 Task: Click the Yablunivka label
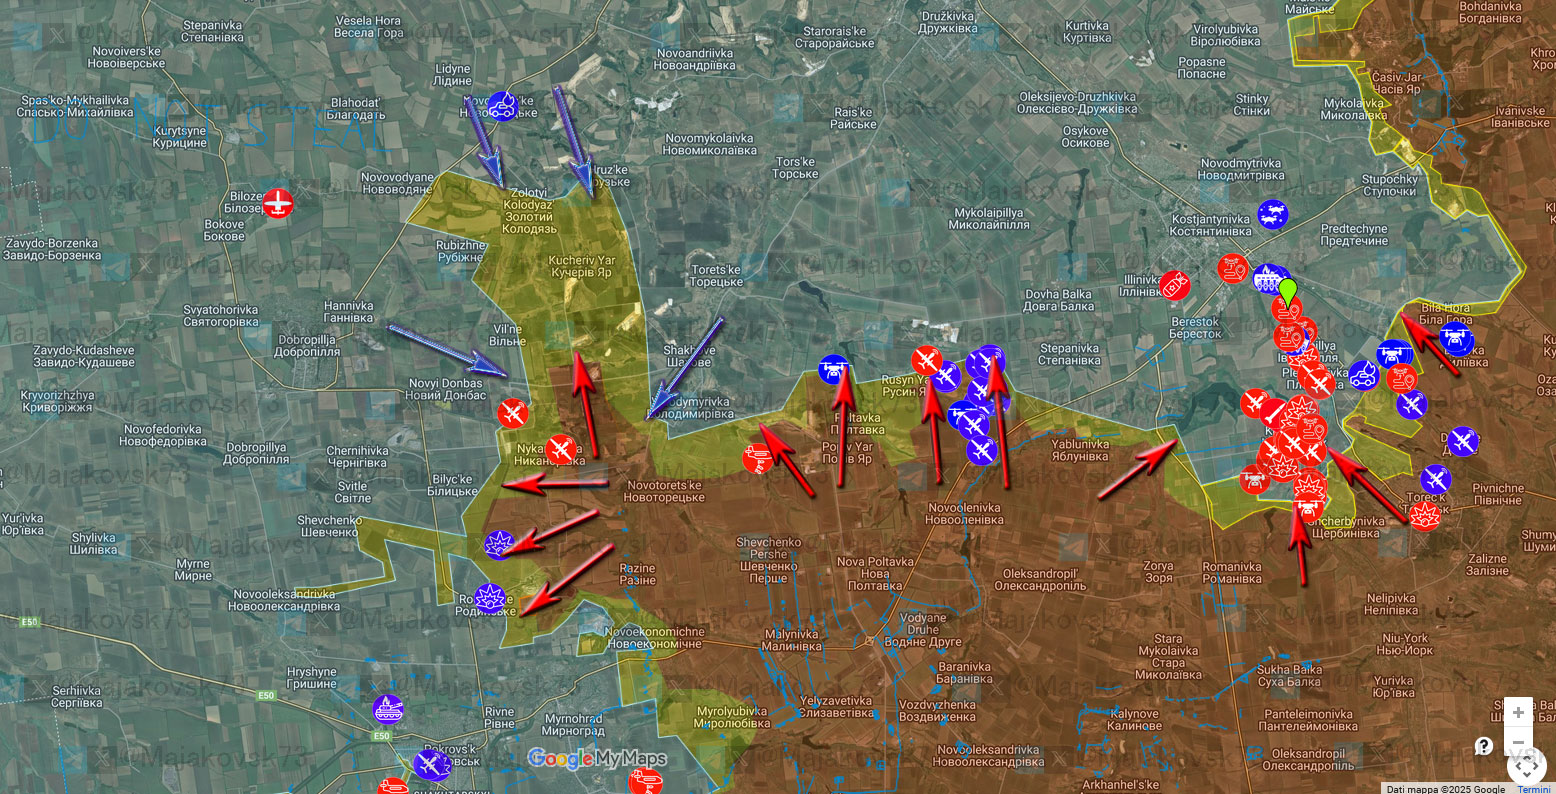(1080, 450)
